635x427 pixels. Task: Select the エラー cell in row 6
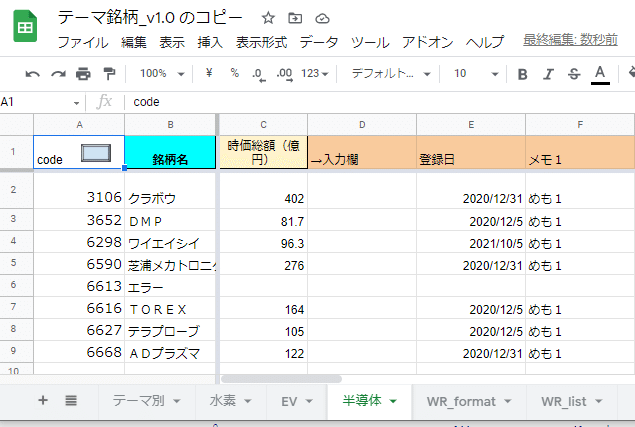[x=170, y=286]
